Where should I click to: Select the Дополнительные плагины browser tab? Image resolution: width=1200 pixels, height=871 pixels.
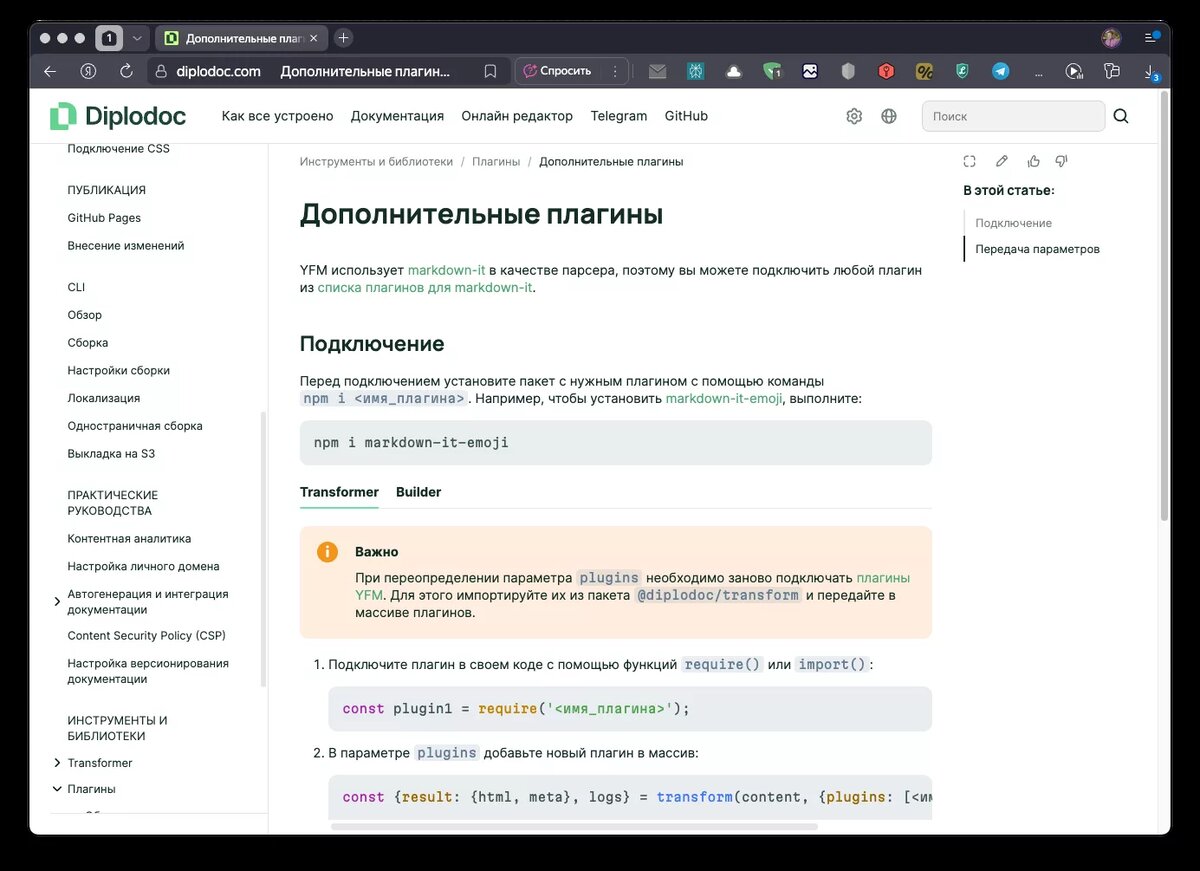(x=241, y=38)
